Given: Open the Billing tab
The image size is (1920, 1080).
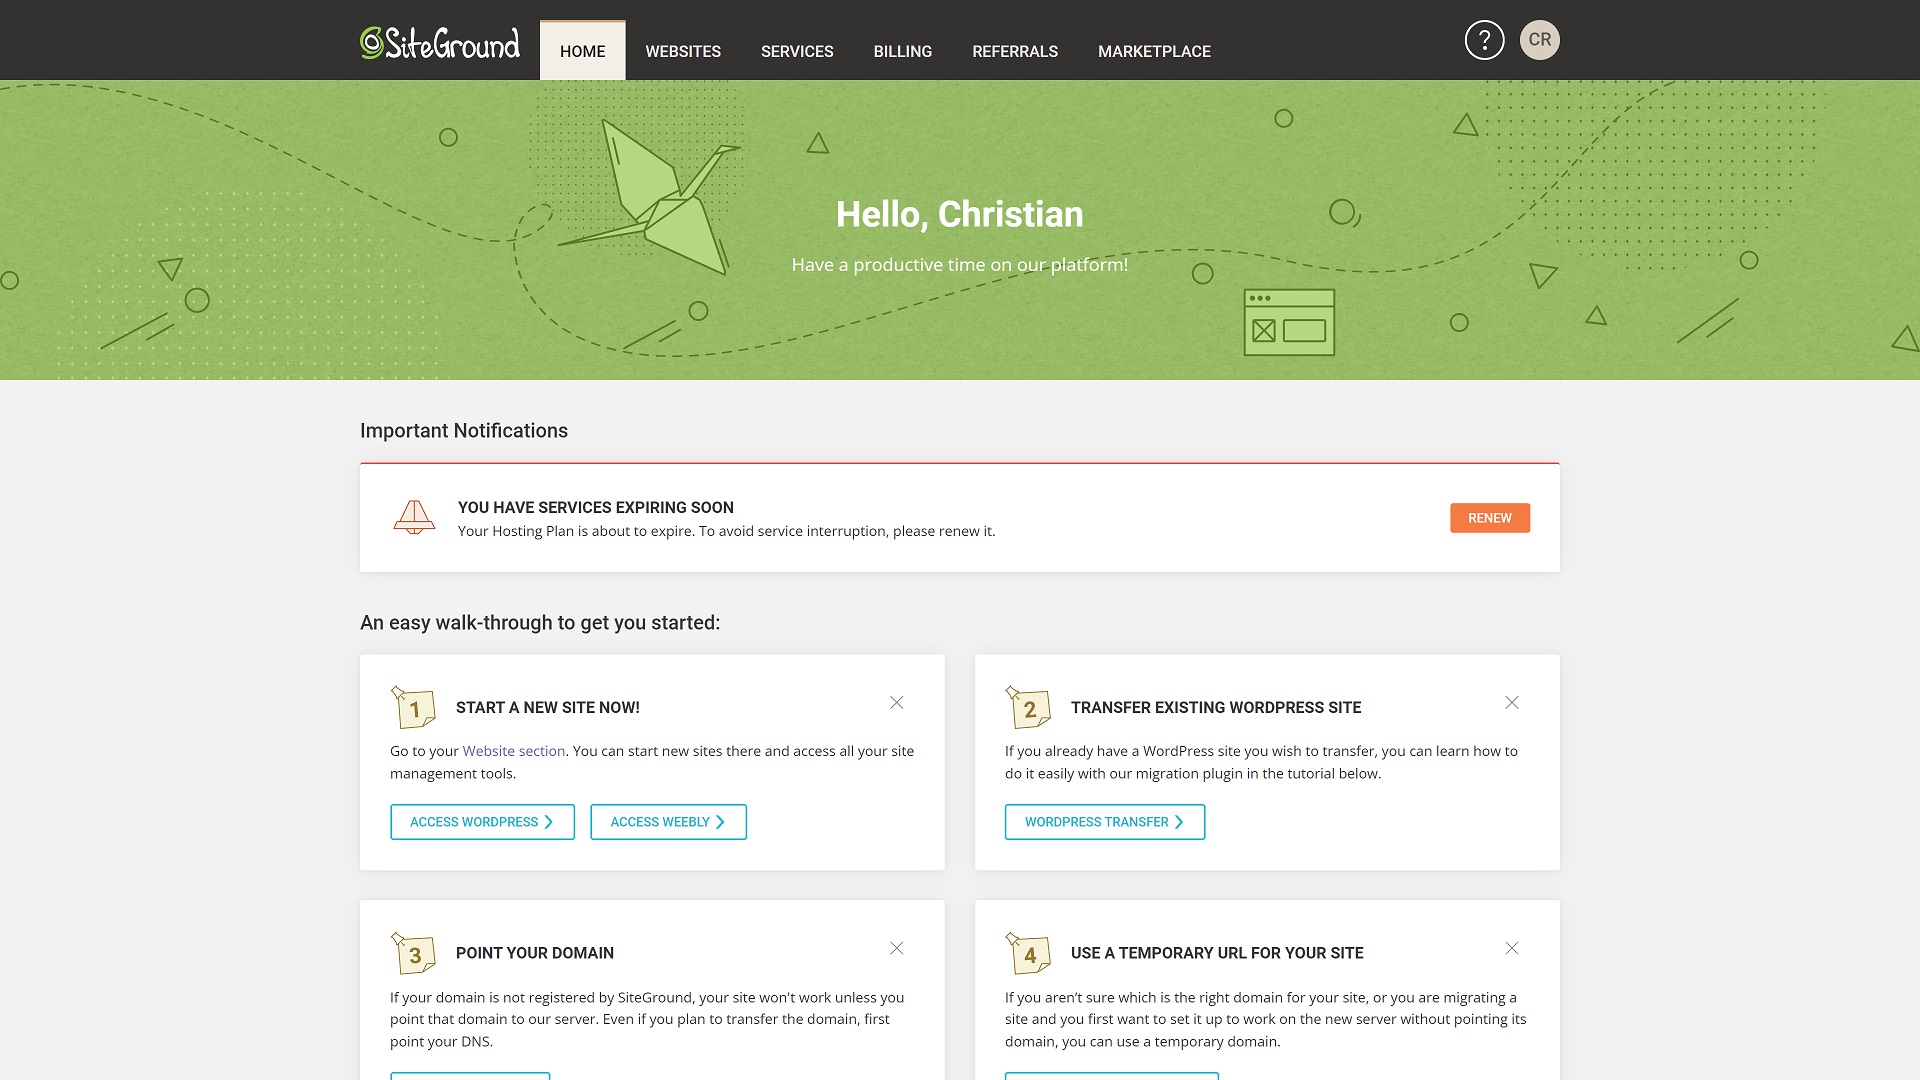Looking at the screenshot, I should [x=903, y=51].
